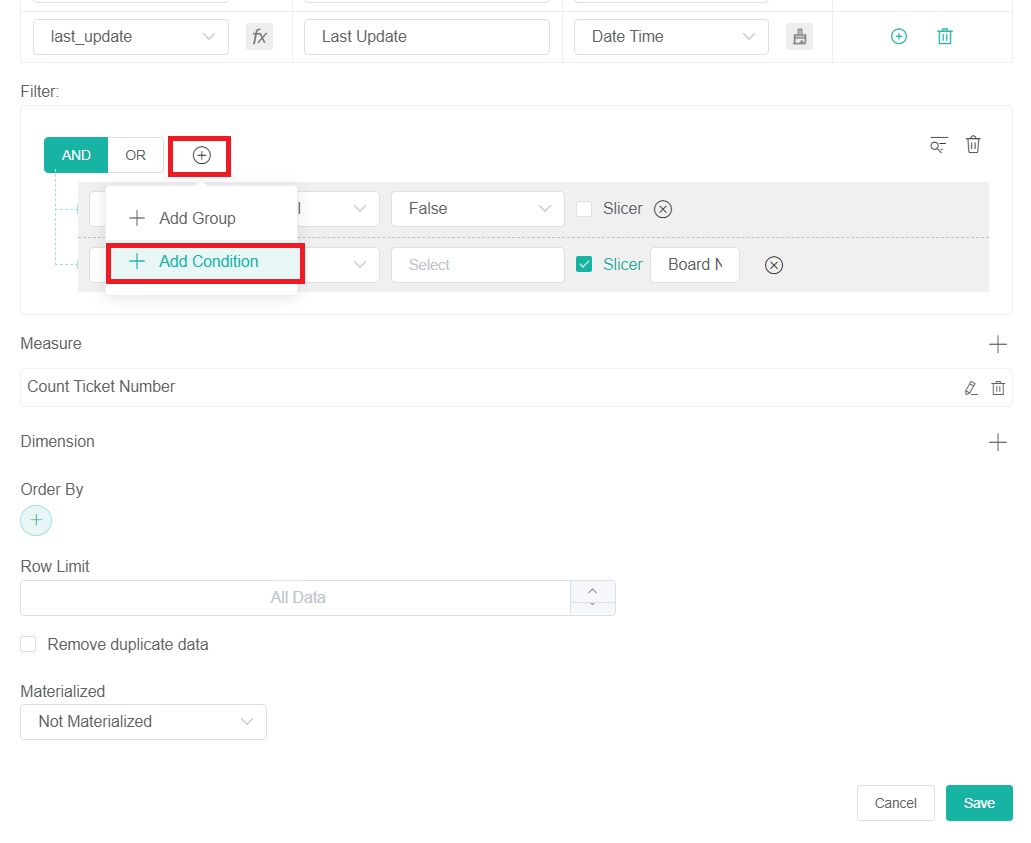Viewport: 1031px width, 843px height.
Task: Switch the filter logic to OR
Action: point(135,155)
